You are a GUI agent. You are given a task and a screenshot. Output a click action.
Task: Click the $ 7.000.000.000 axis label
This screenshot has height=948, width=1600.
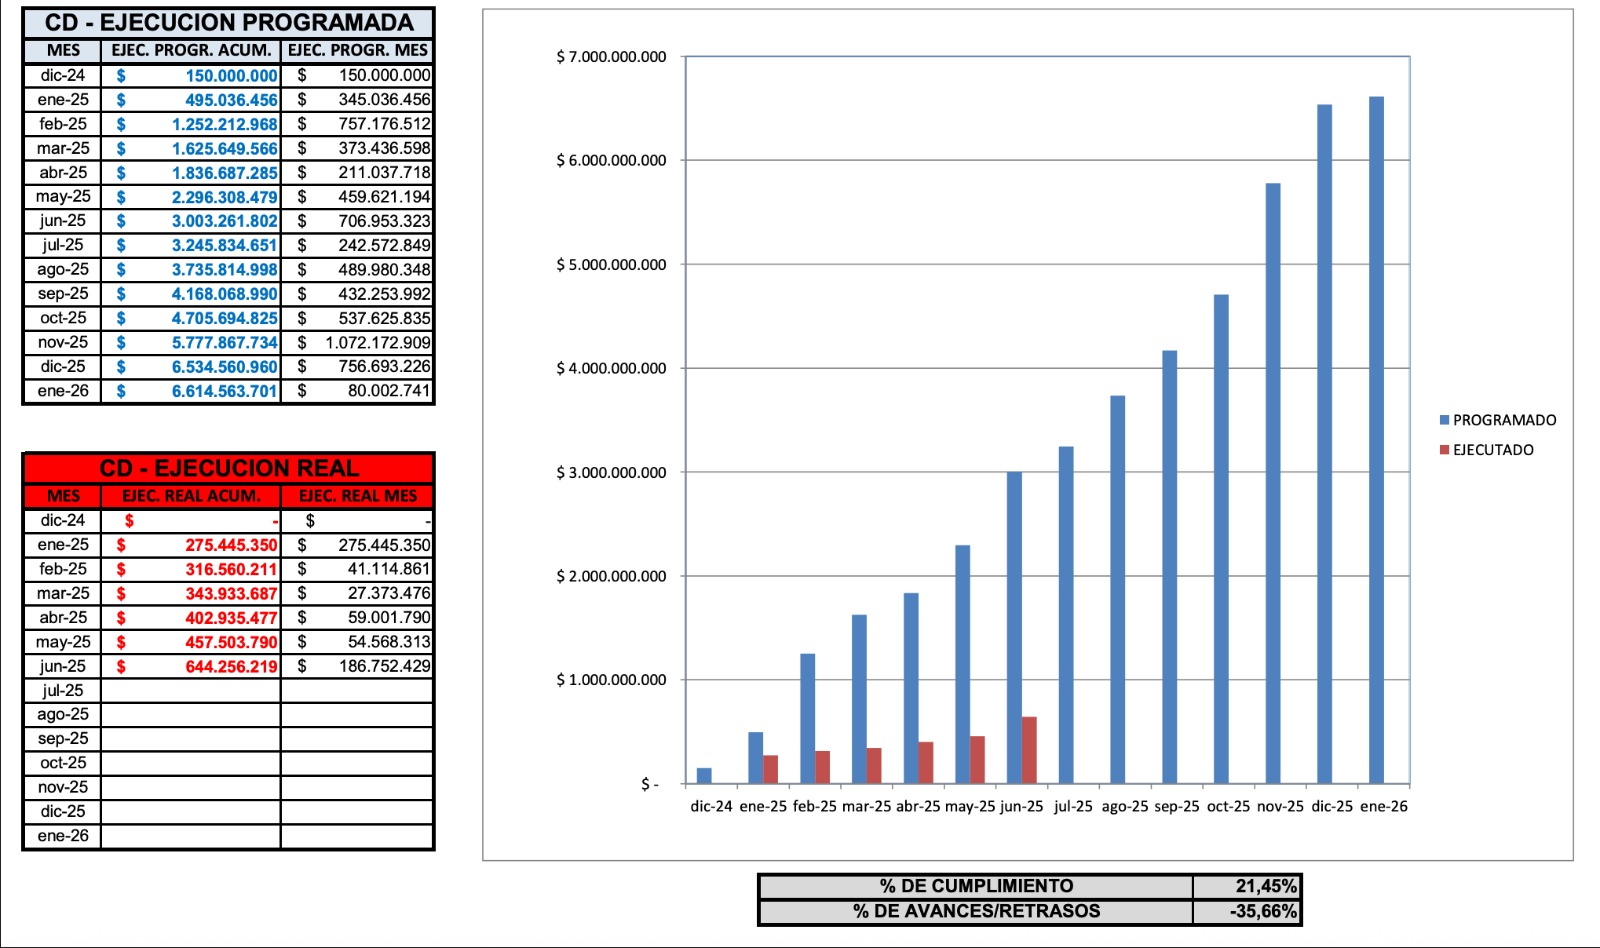tap(611, 57)
